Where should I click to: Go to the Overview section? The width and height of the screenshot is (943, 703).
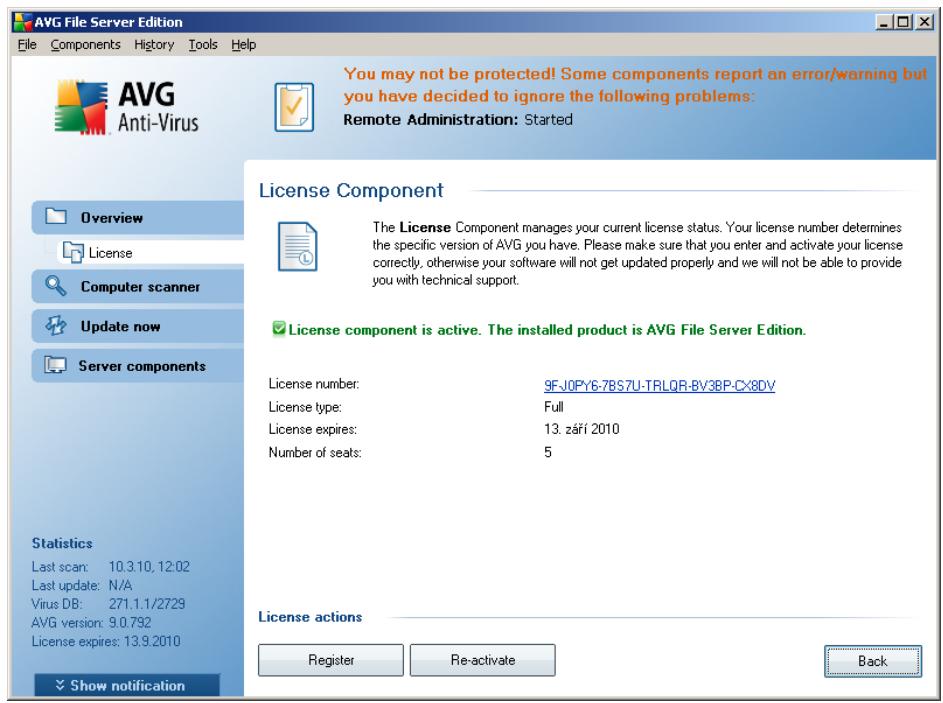click(x=138, y=217)
